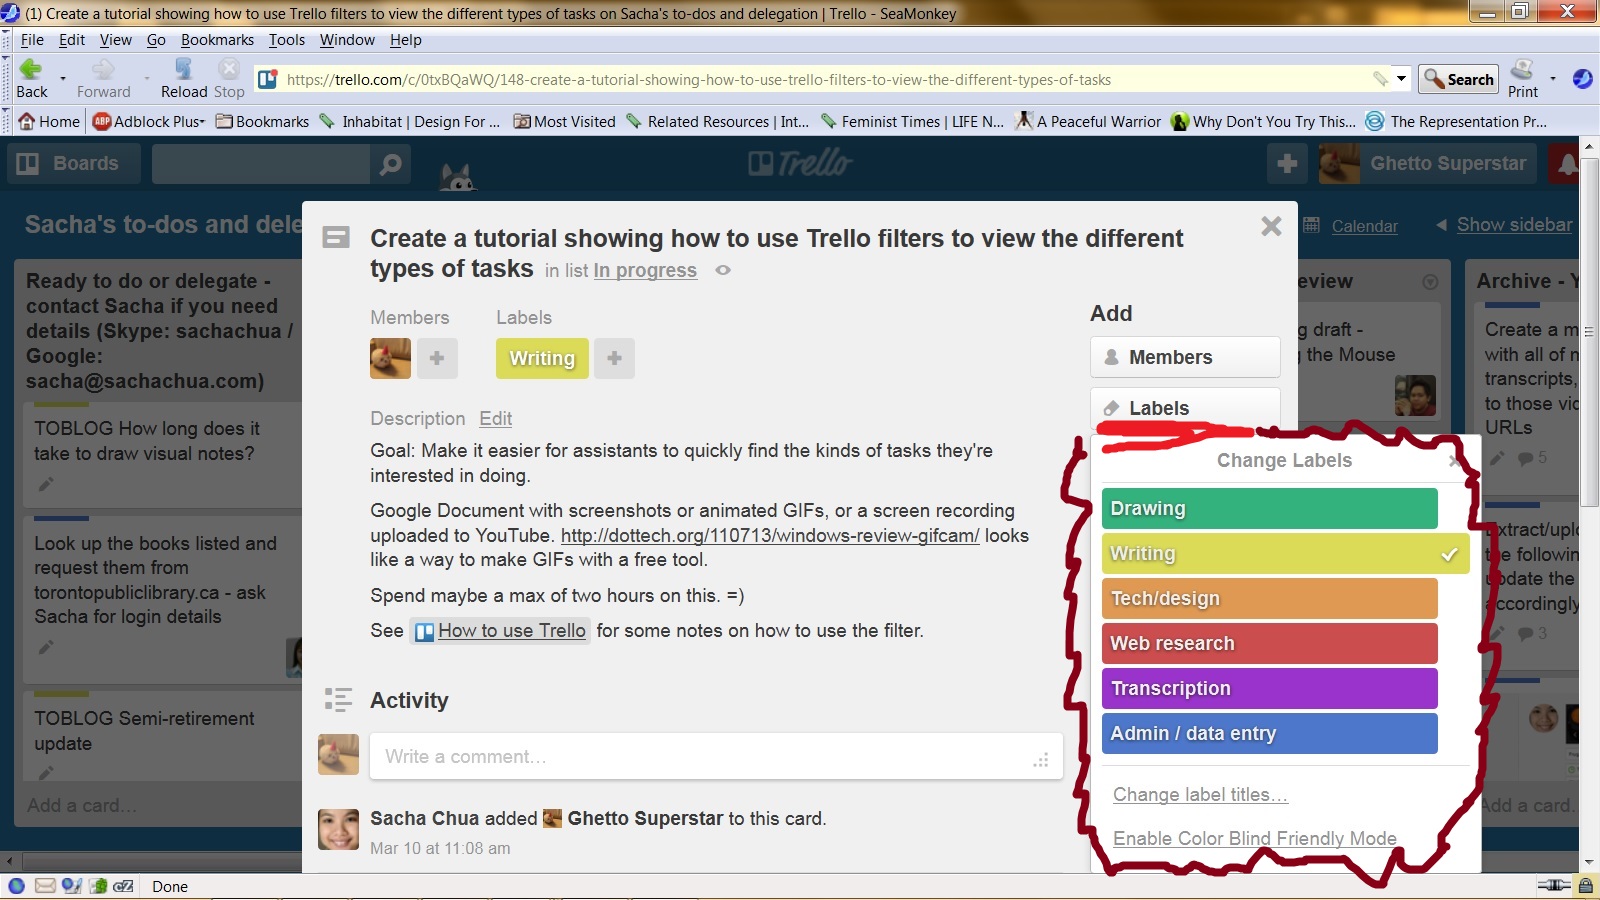The image size is (1600, 900).
Task: Click the In progress list link
Action: pyautogui.click(x=645, y=270)
